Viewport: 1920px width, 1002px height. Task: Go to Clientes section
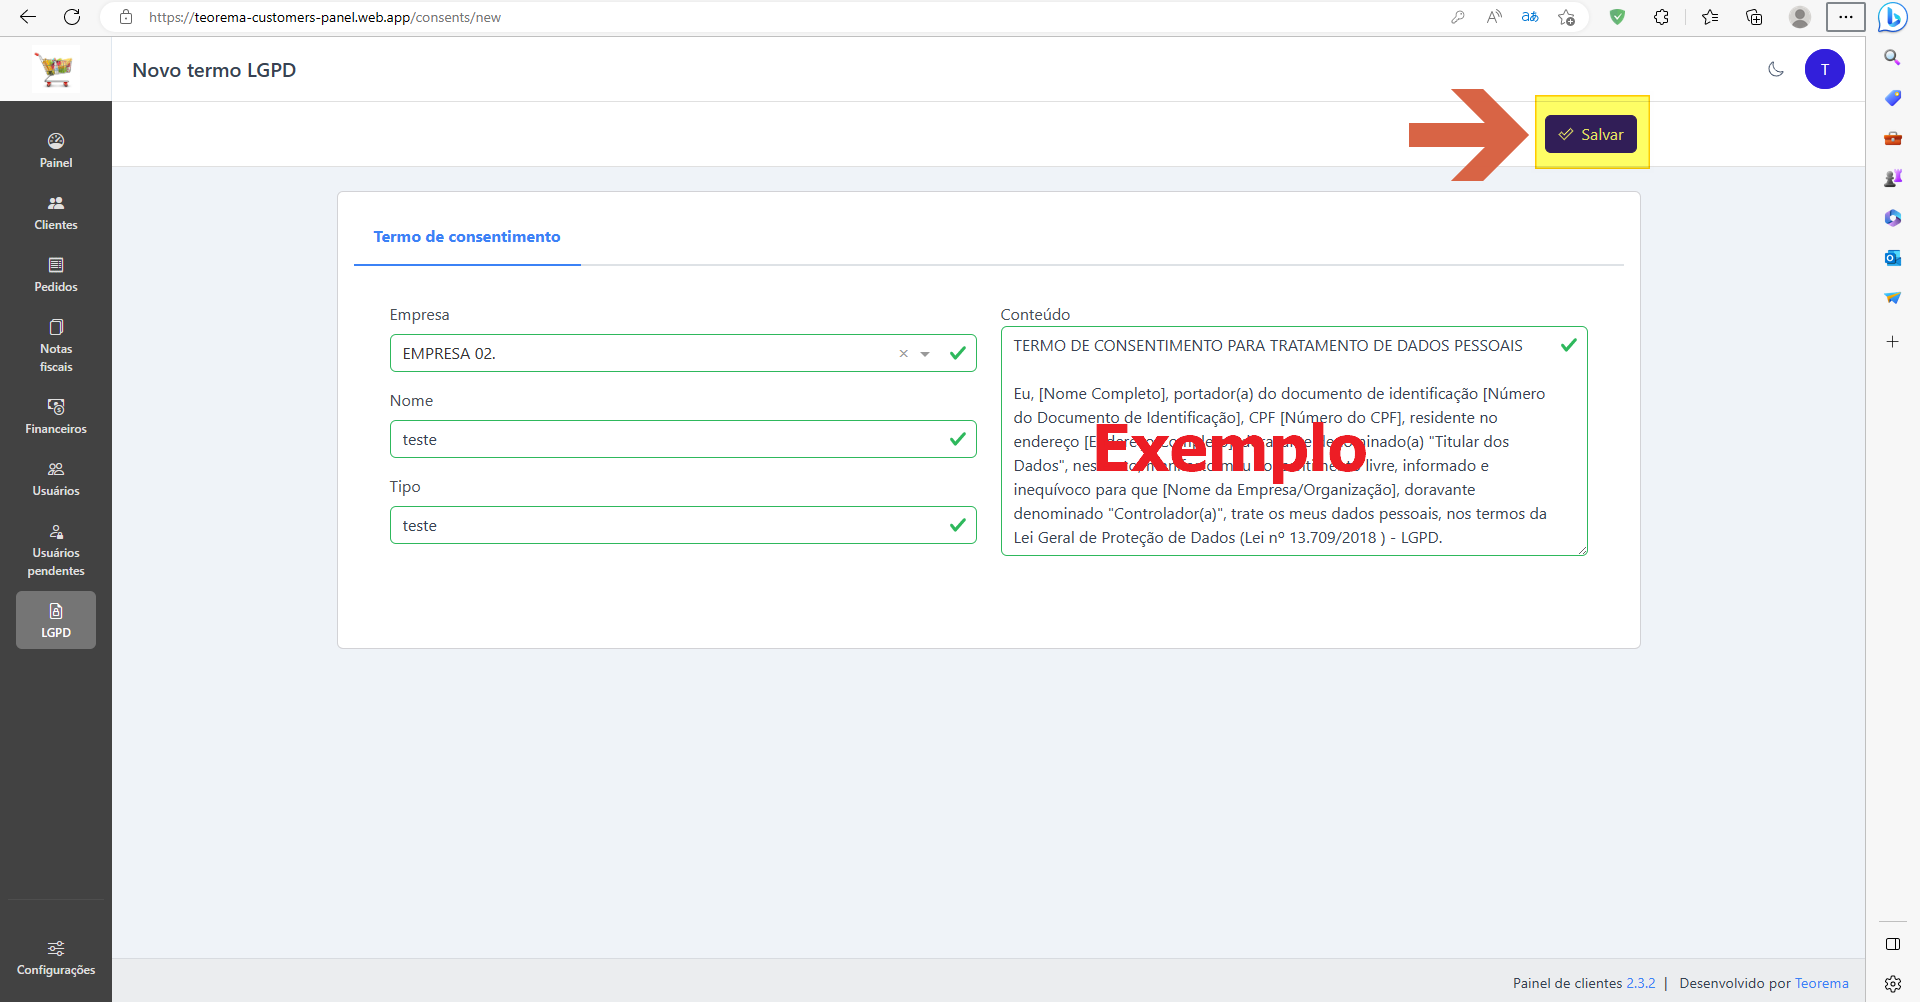point(56,213)
